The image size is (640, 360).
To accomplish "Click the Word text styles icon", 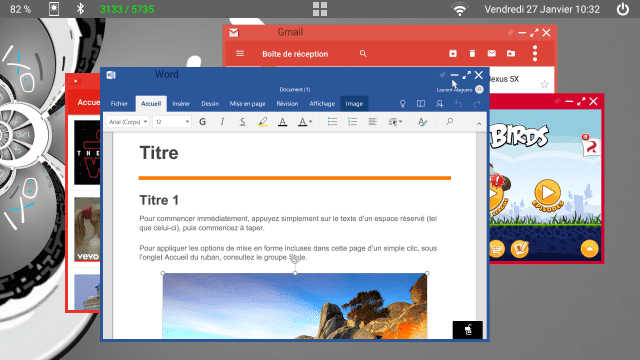I will pyautogui.click(x=422, y=122).
